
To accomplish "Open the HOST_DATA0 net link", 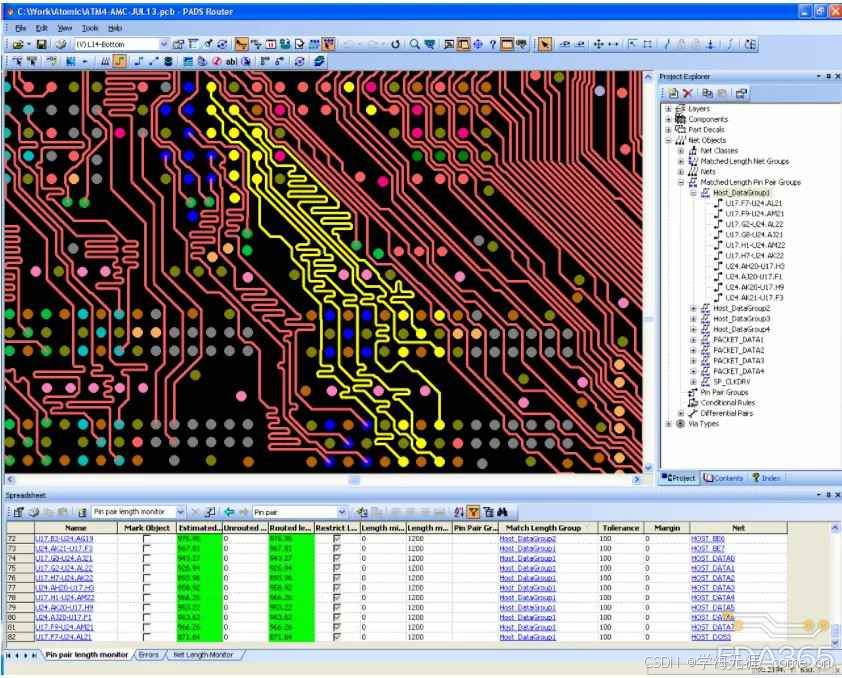I will [x=713, y=558].
